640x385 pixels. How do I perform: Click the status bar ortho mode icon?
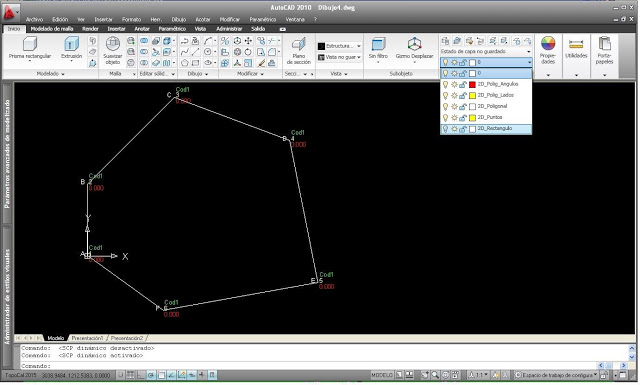[141, 375]
